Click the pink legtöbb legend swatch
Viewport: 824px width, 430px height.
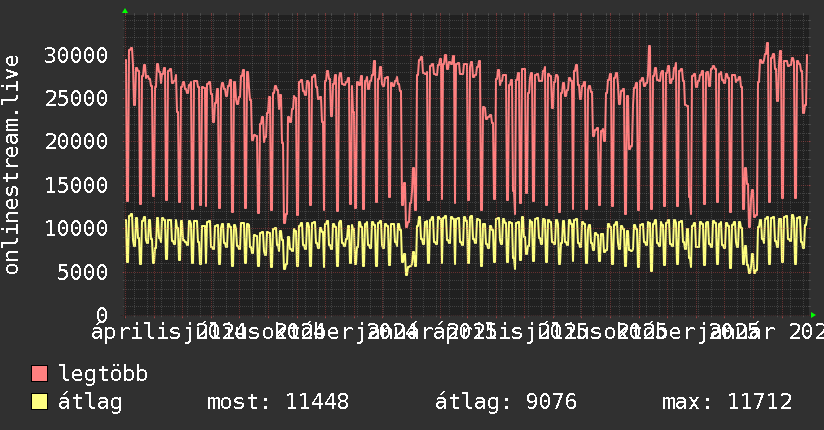click(39, 373)
